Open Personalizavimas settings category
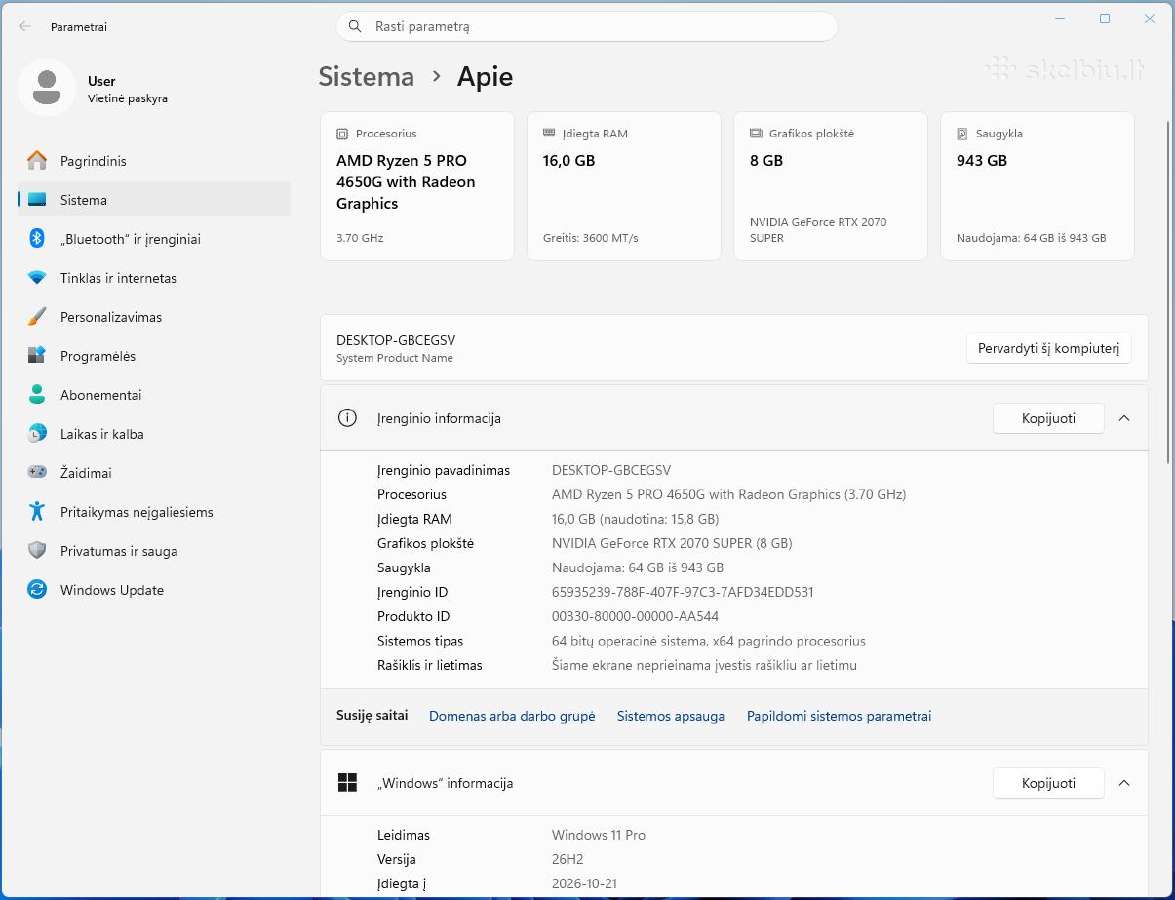The width and height of the screenshot is (1175, 900). coord(154,317)
